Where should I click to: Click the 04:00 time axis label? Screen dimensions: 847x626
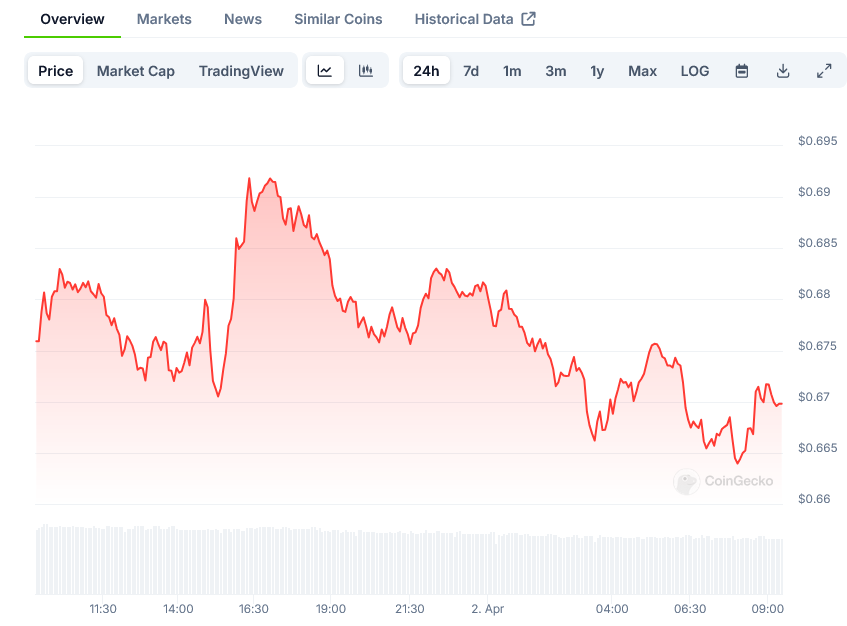[x=612, y=609]
